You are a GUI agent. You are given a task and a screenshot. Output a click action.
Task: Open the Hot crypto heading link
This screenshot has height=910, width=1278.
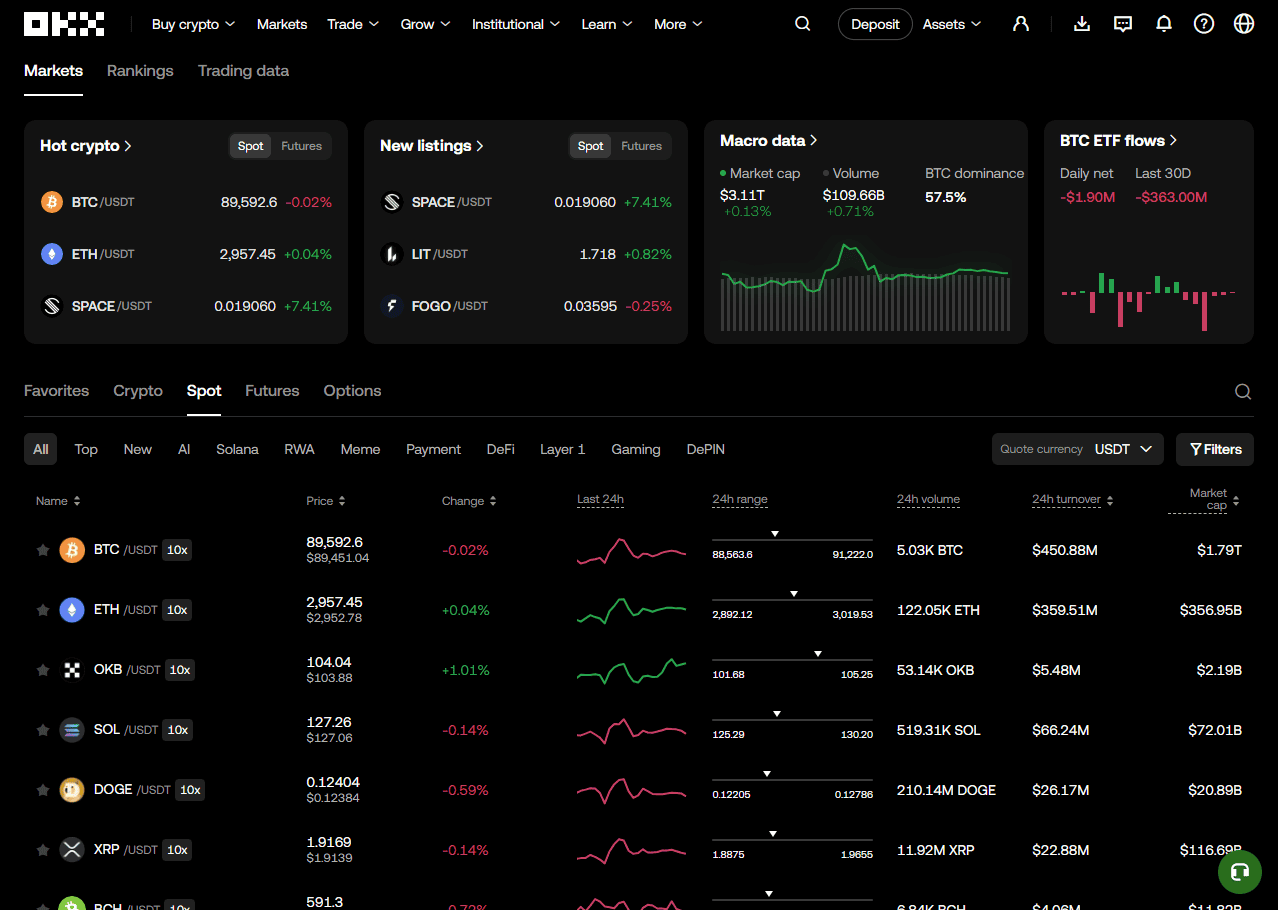86,146
